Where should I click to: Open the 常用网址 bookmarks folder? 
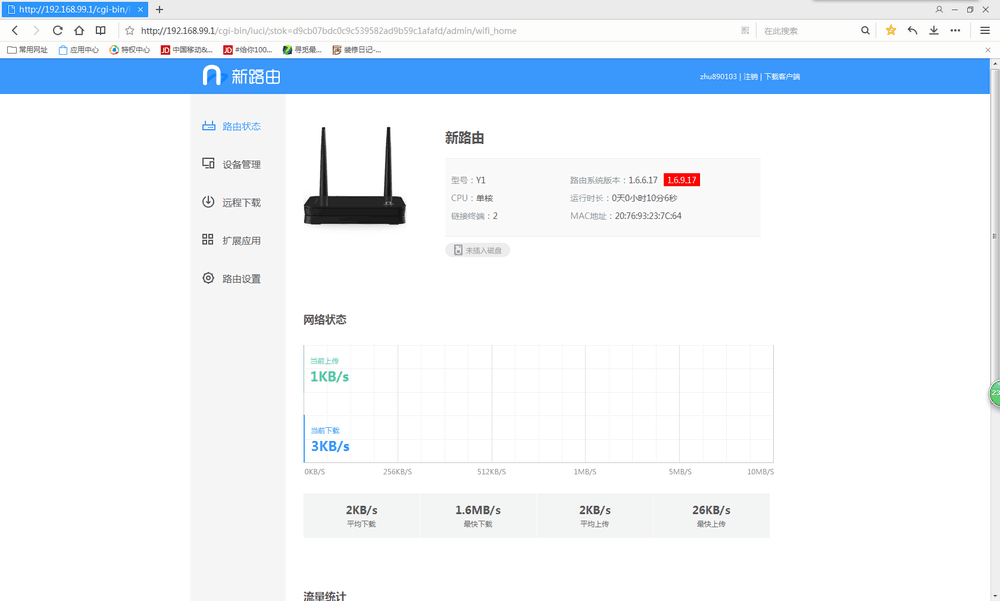pos(27,50)
